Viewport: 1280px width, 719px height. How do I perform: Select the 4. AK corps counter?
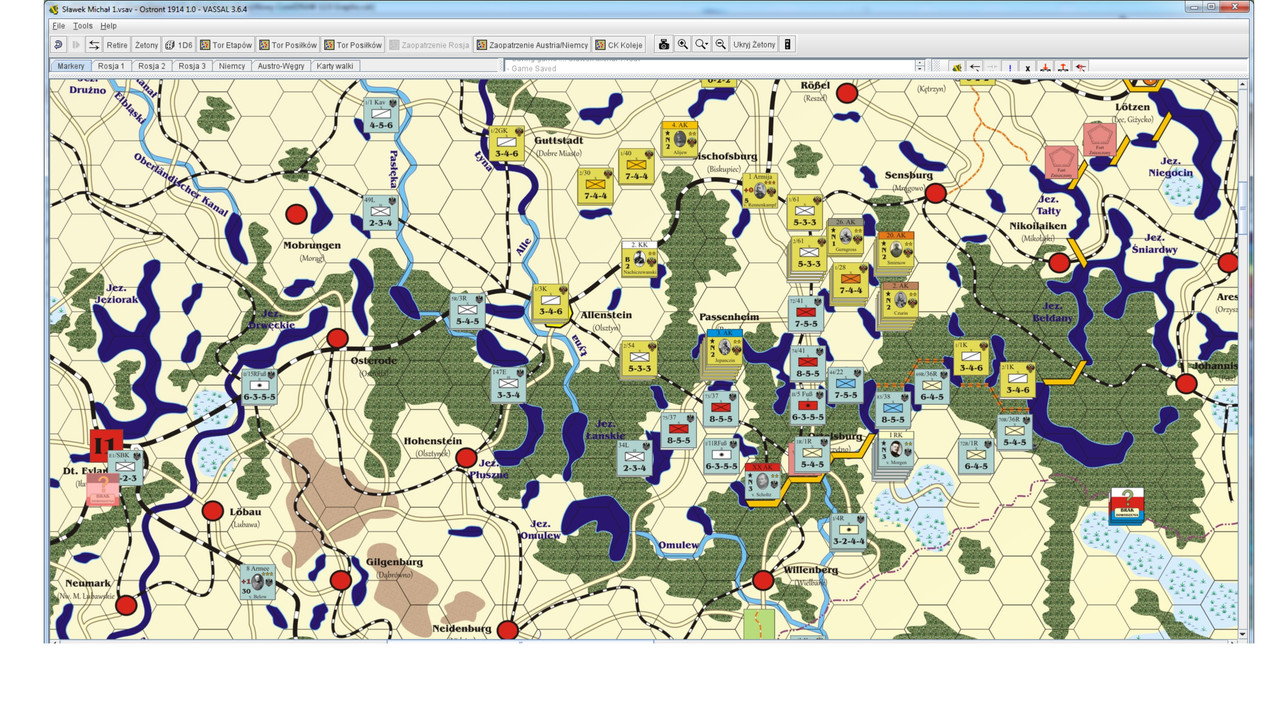680,138
